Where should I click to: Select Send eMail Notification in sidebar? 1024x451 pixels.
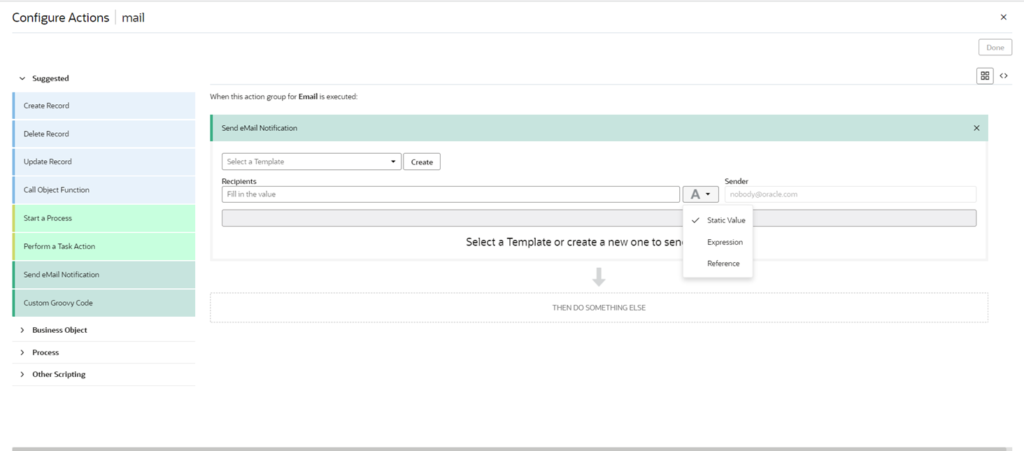coord(103,275)
